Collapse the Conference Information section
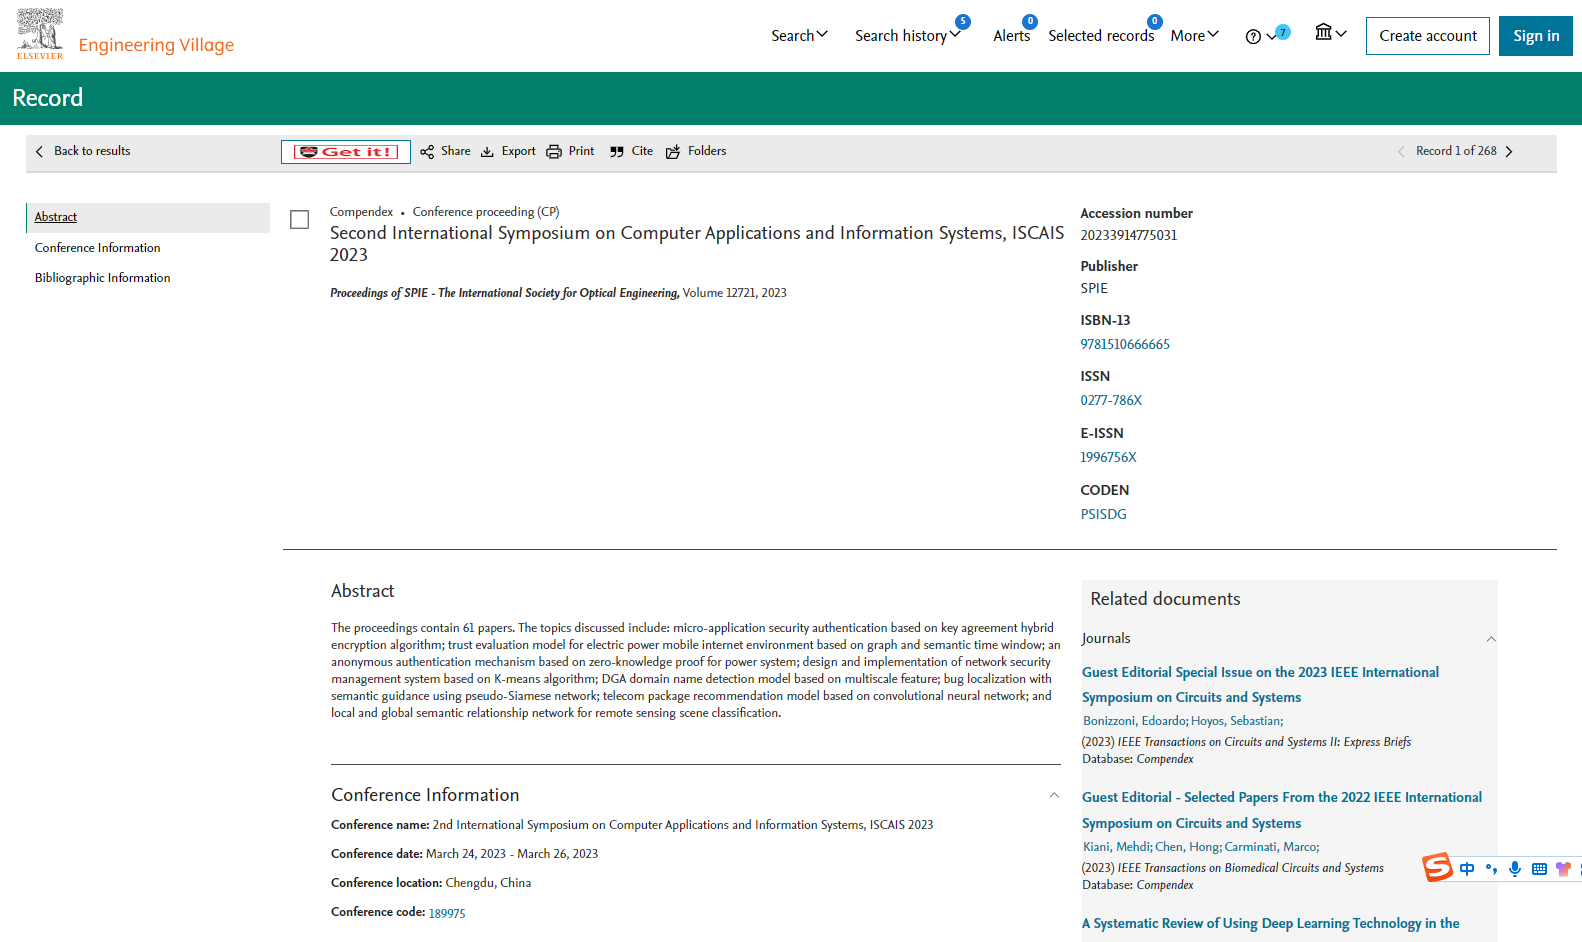1582x942 pixels. 1054,796
